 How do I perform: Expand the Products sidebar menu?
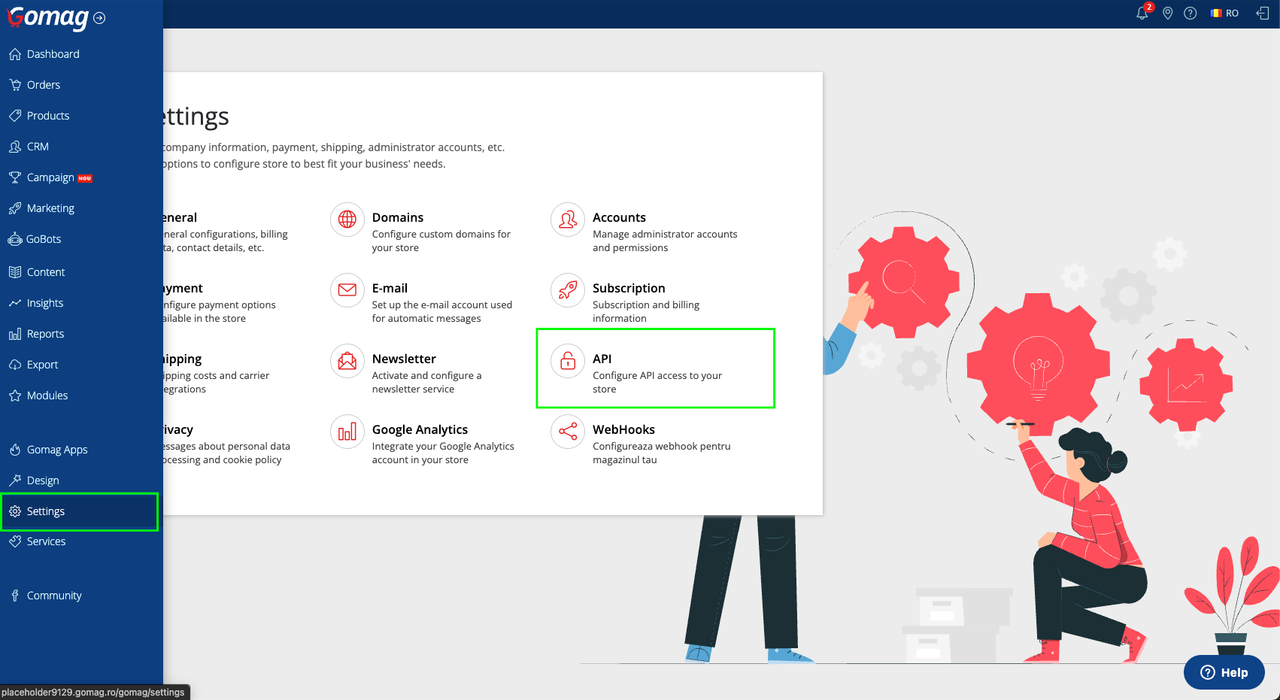pos(48,116)
